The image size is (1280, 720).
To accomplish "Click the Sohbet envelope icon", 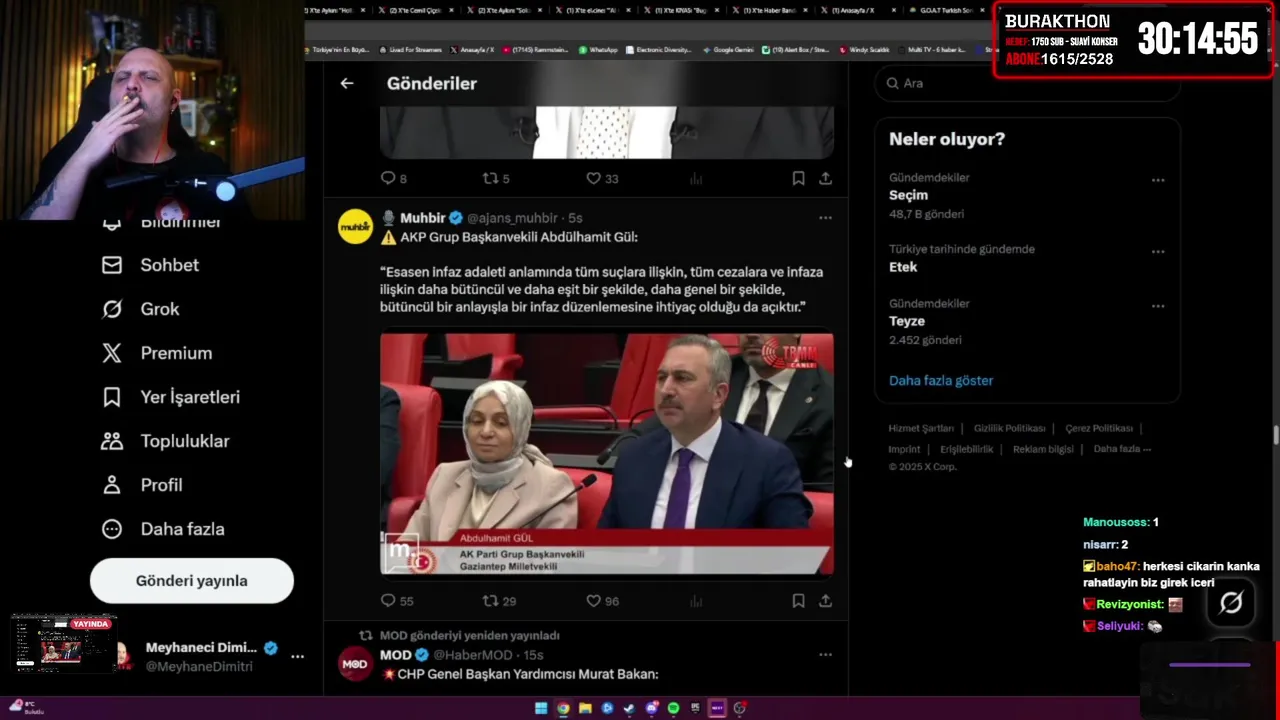I will [112, 265].
